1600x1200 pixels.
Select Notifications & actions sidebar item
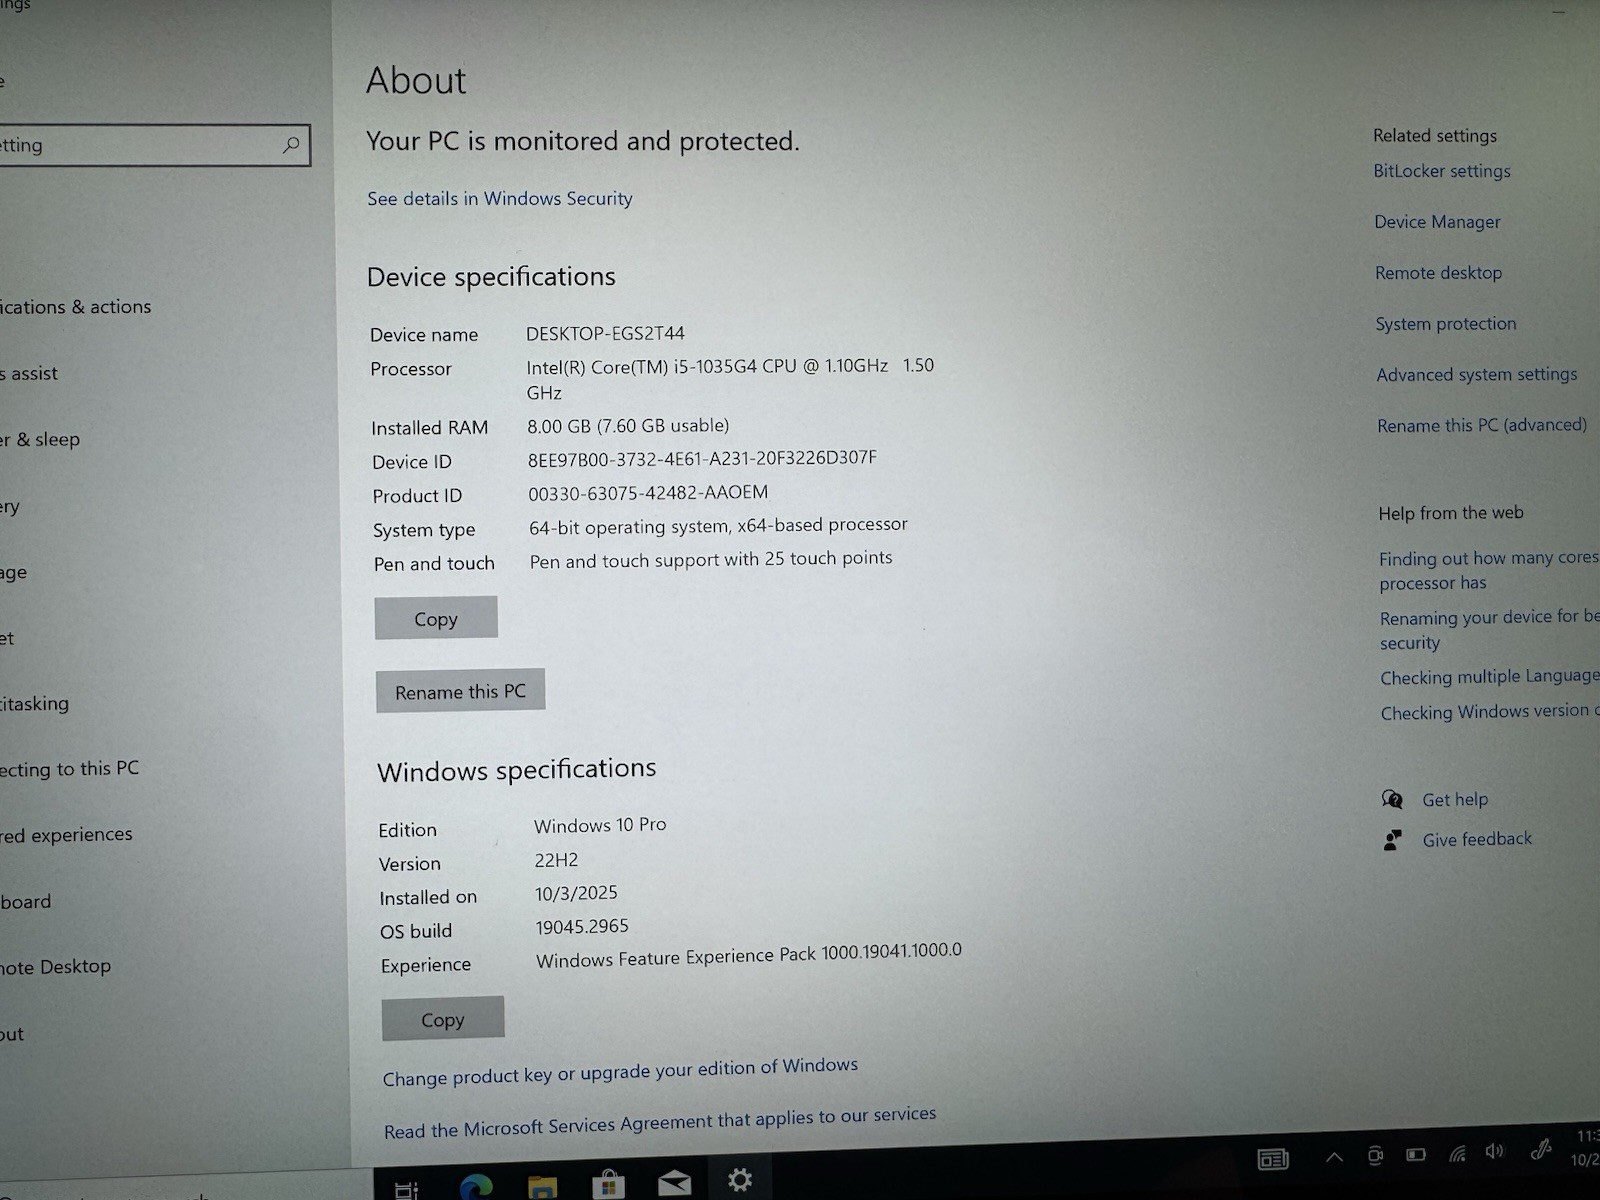76,307
